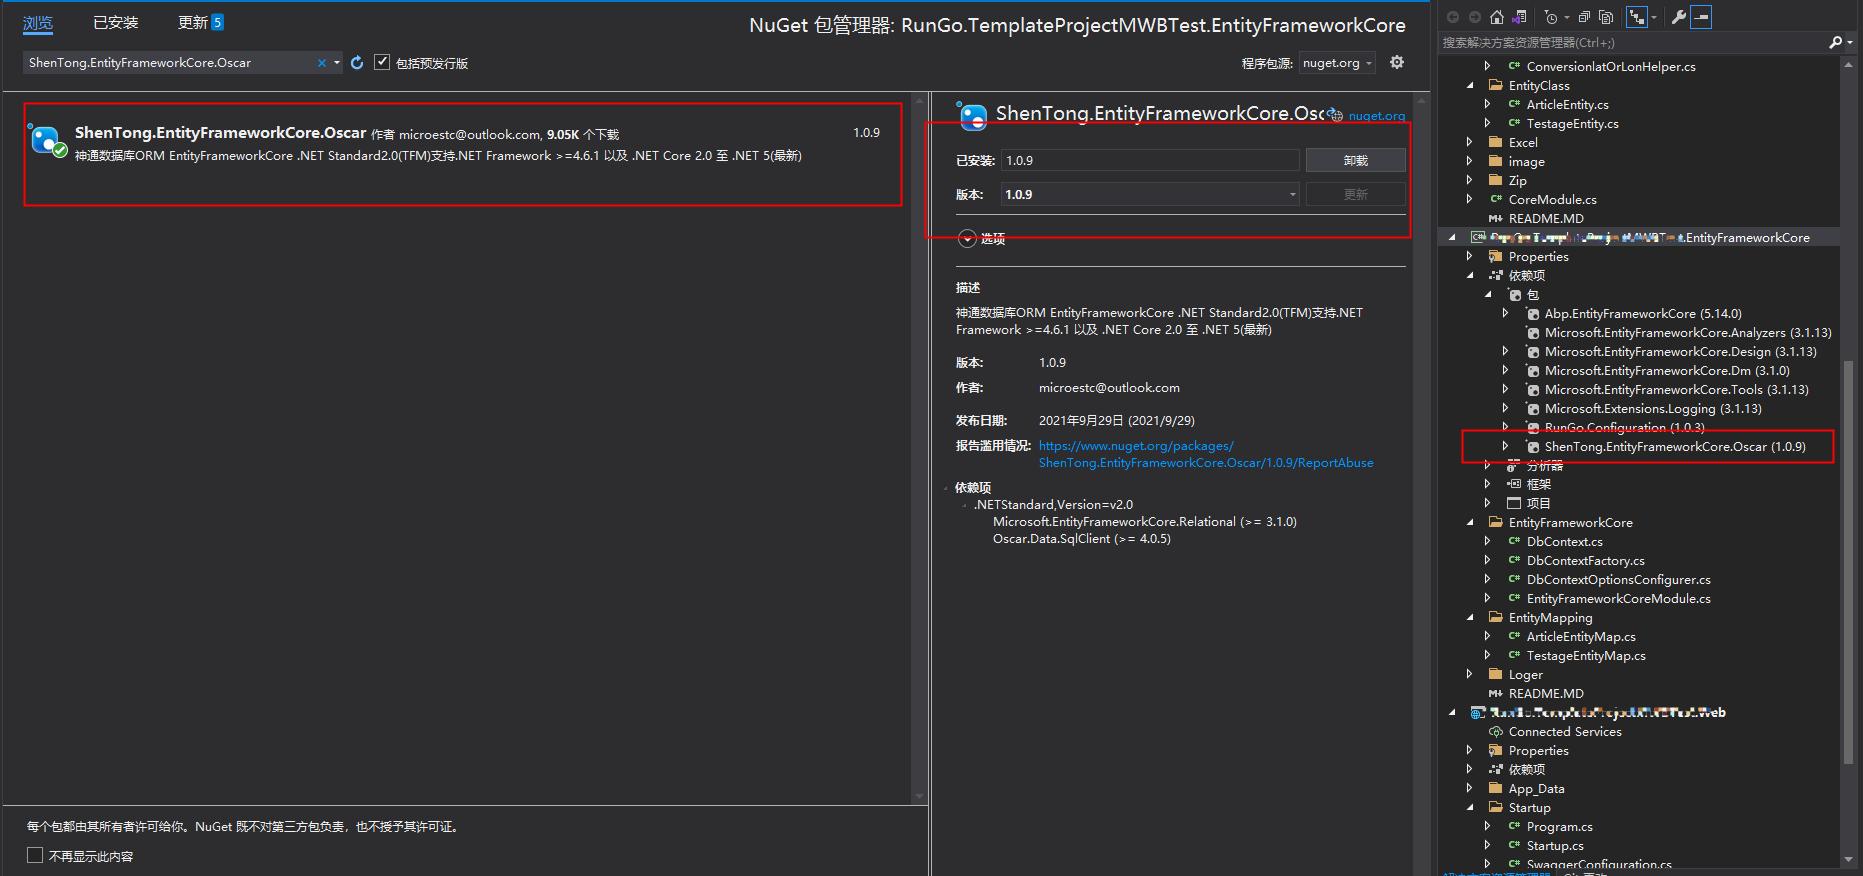The height and width of the screenshot is (876, 1863).
Task: Open NuGet settings gear icon
Action: pos(1397,62)
